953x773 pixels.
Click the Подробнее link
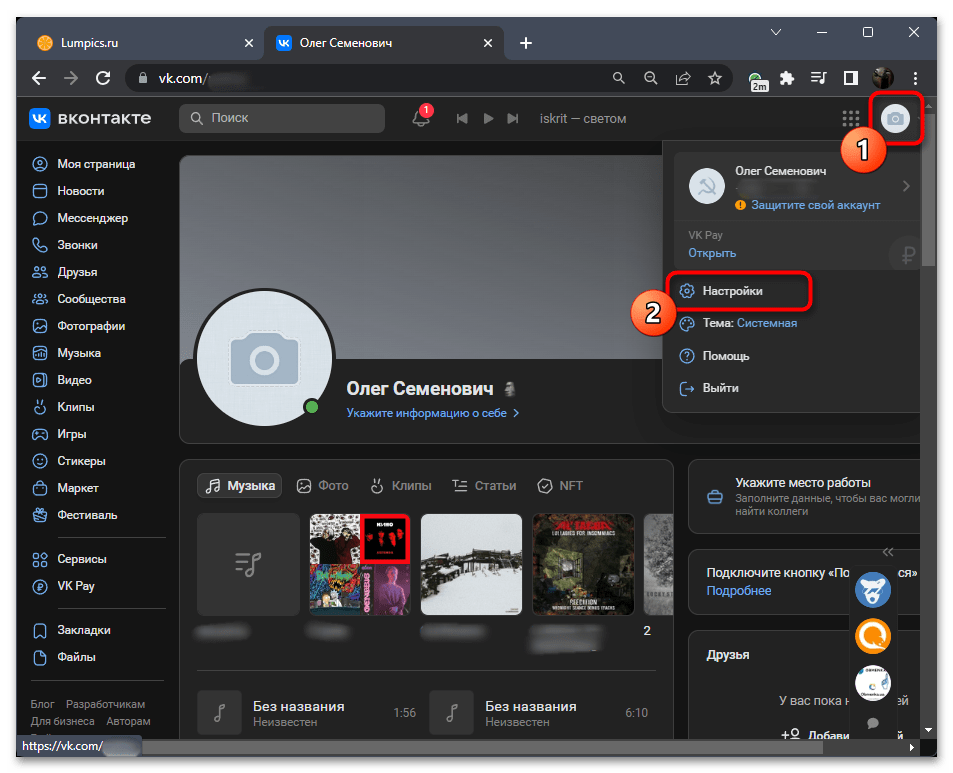click(x=738, y=591)
